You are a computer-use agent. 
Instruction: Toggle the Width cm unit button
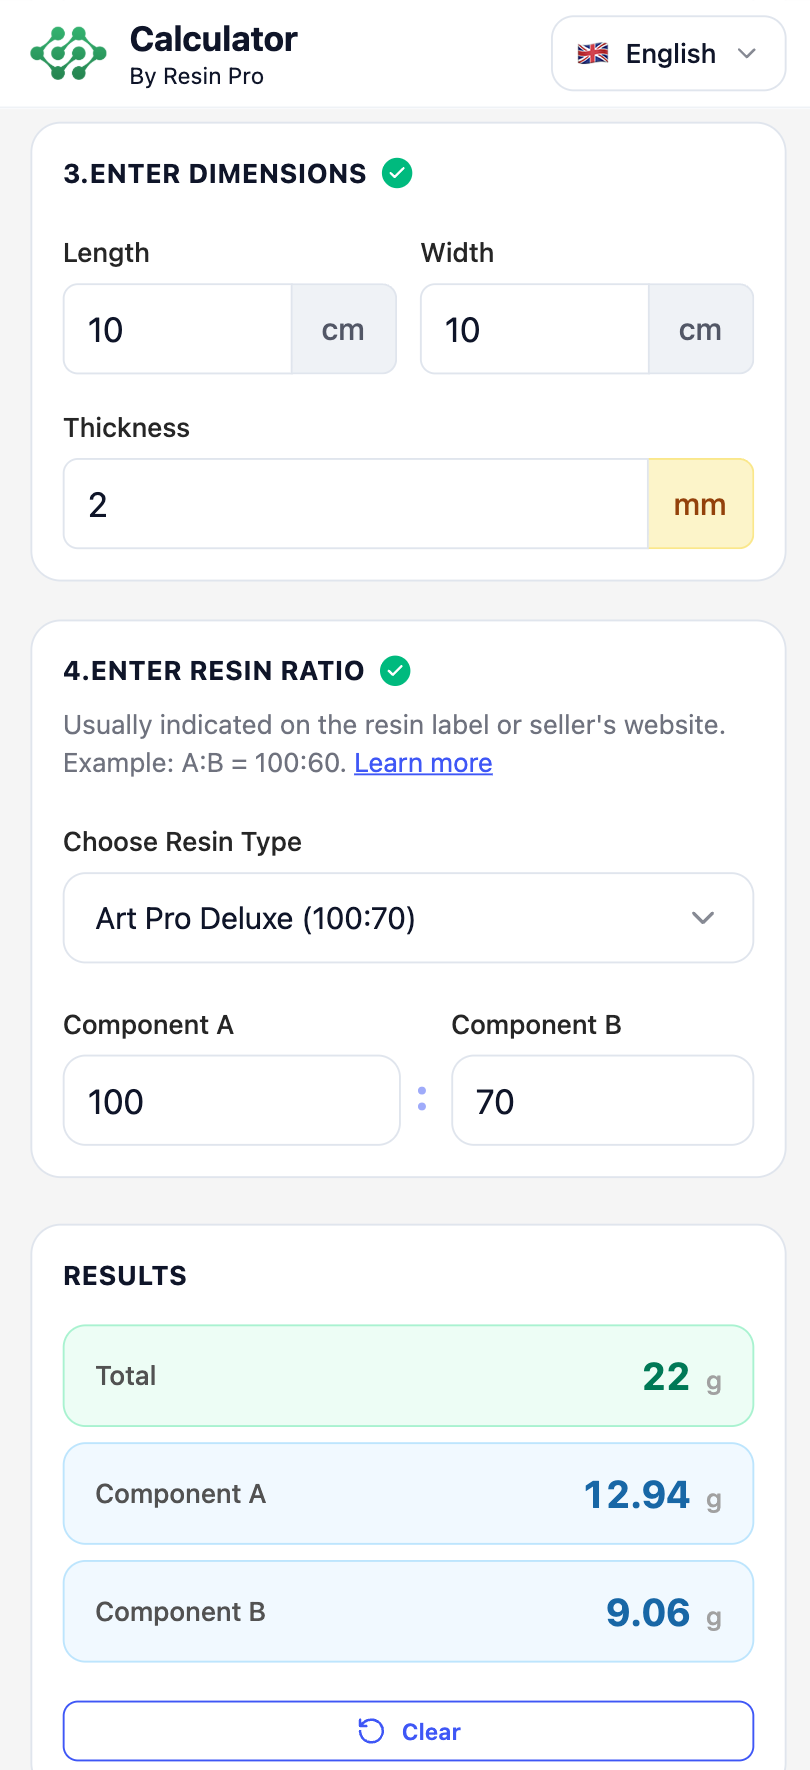point(700,330)
